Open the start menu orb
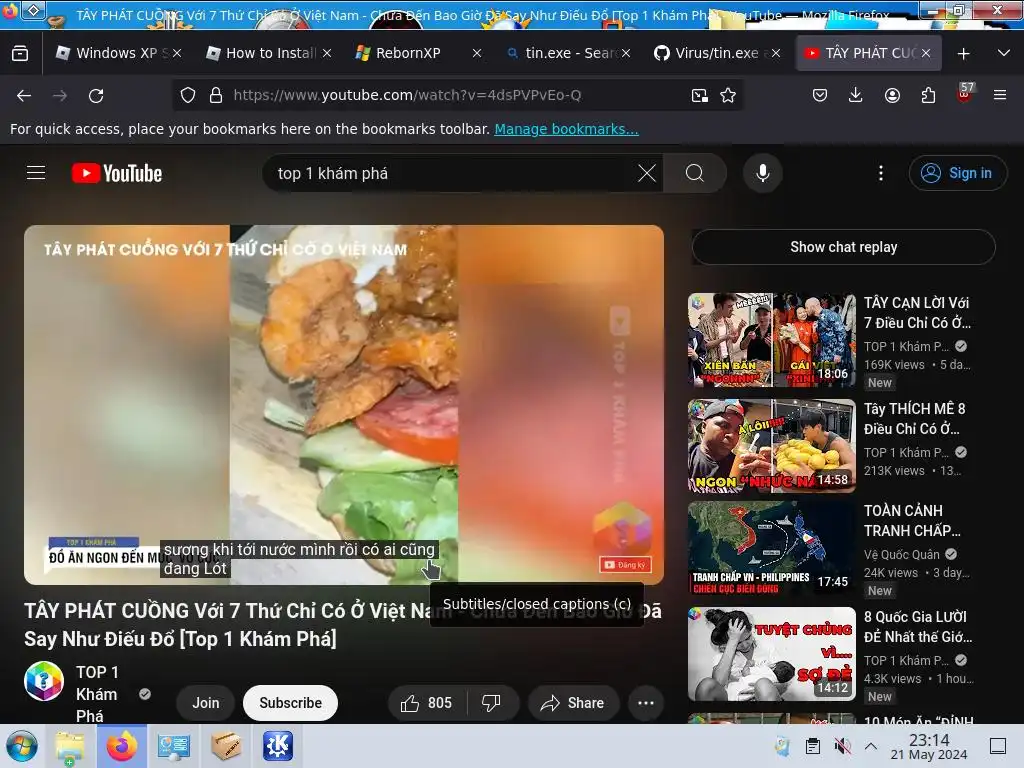The width and height of the screenshot is (1024, 768). tap(22, 746)
